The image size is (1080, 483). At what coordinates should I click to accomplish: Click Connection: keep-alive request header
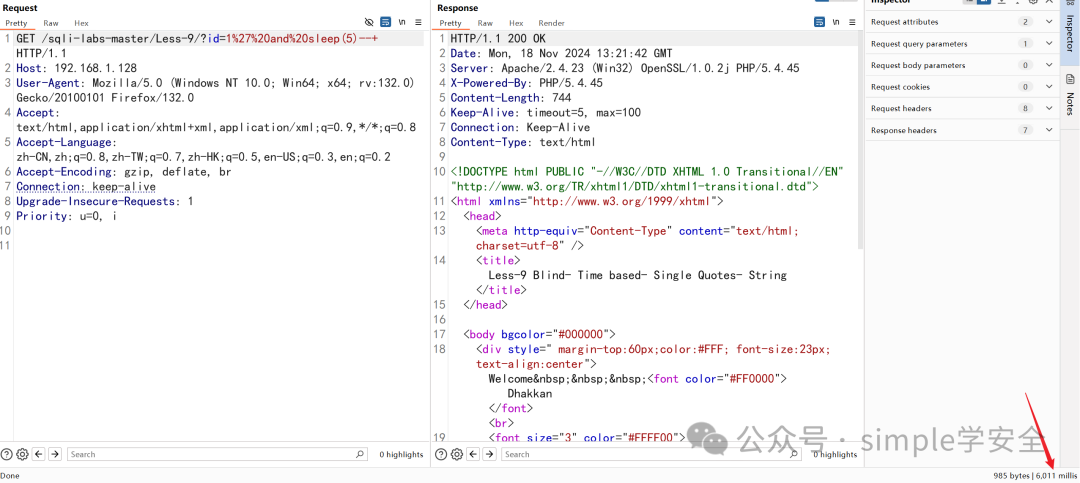click(x=85, y=187)
